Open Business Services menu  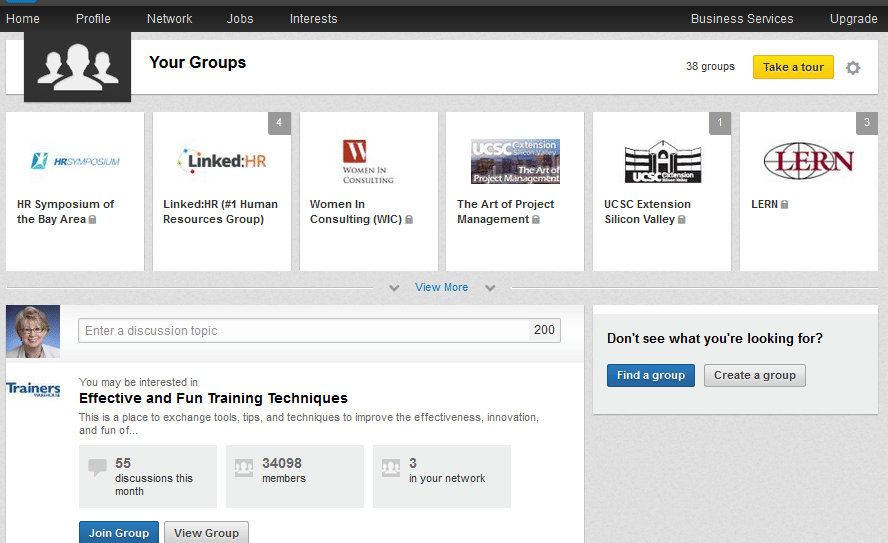point(742,19)
